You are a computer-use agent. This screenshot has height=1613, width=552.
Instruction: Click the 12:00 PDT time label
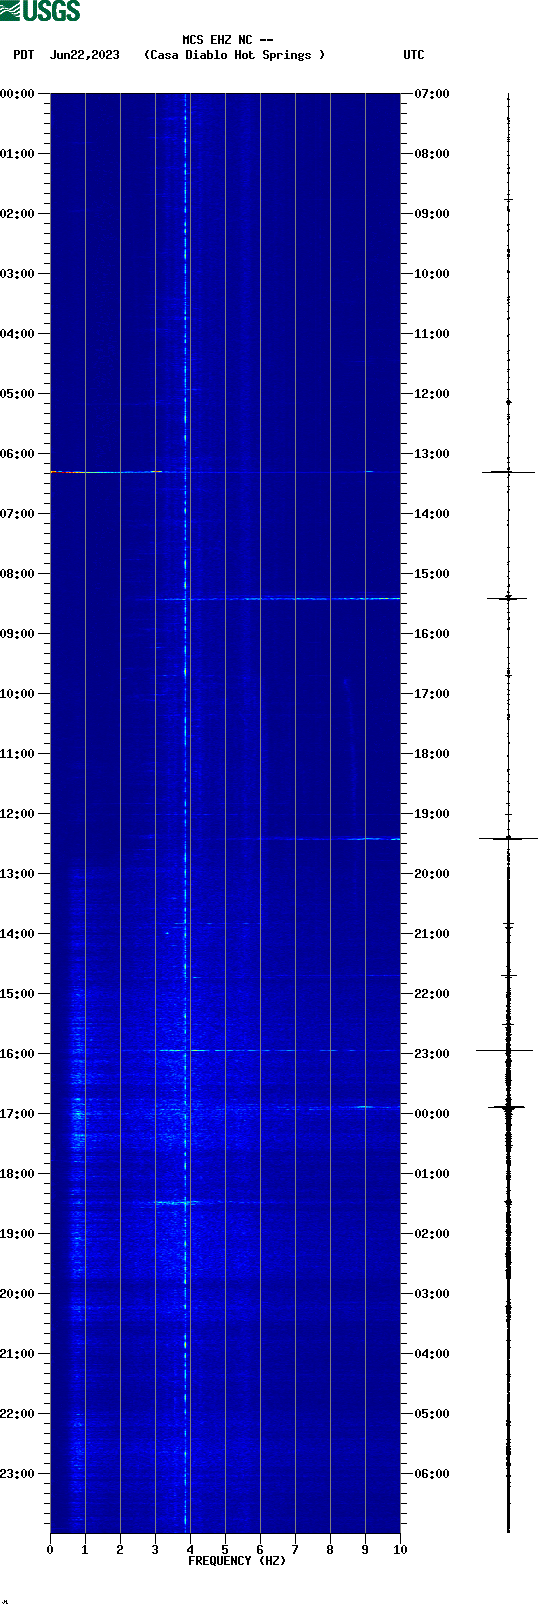18,814
